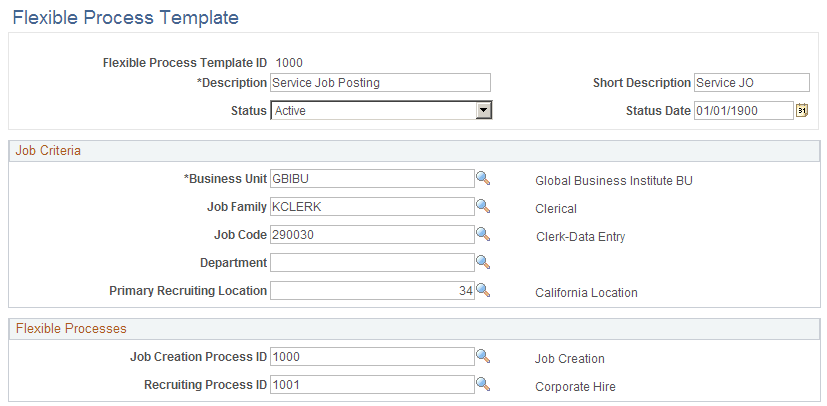Click the empty Department field
827x406 pixels.
click(x=372, y=263)
